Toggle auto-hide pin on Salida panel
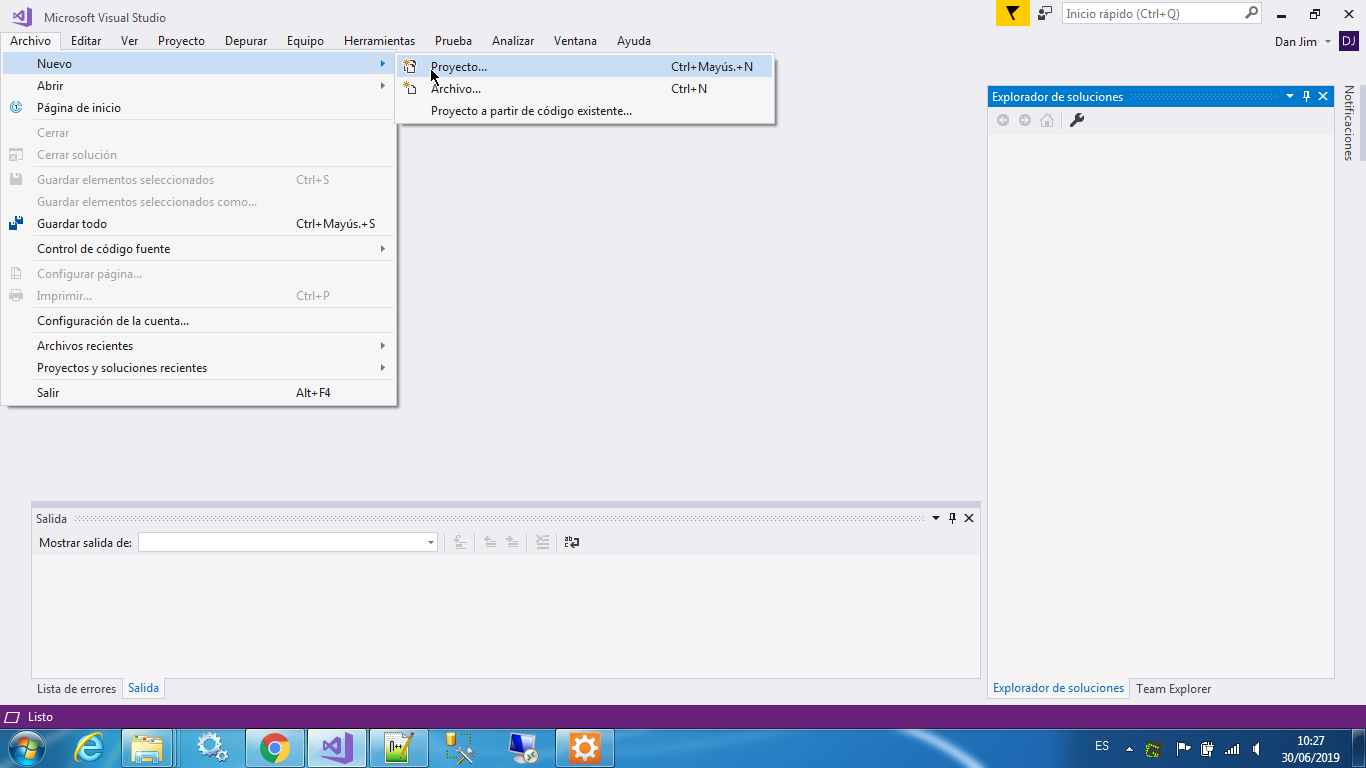1366x768 pixels. tap(952, 518)
